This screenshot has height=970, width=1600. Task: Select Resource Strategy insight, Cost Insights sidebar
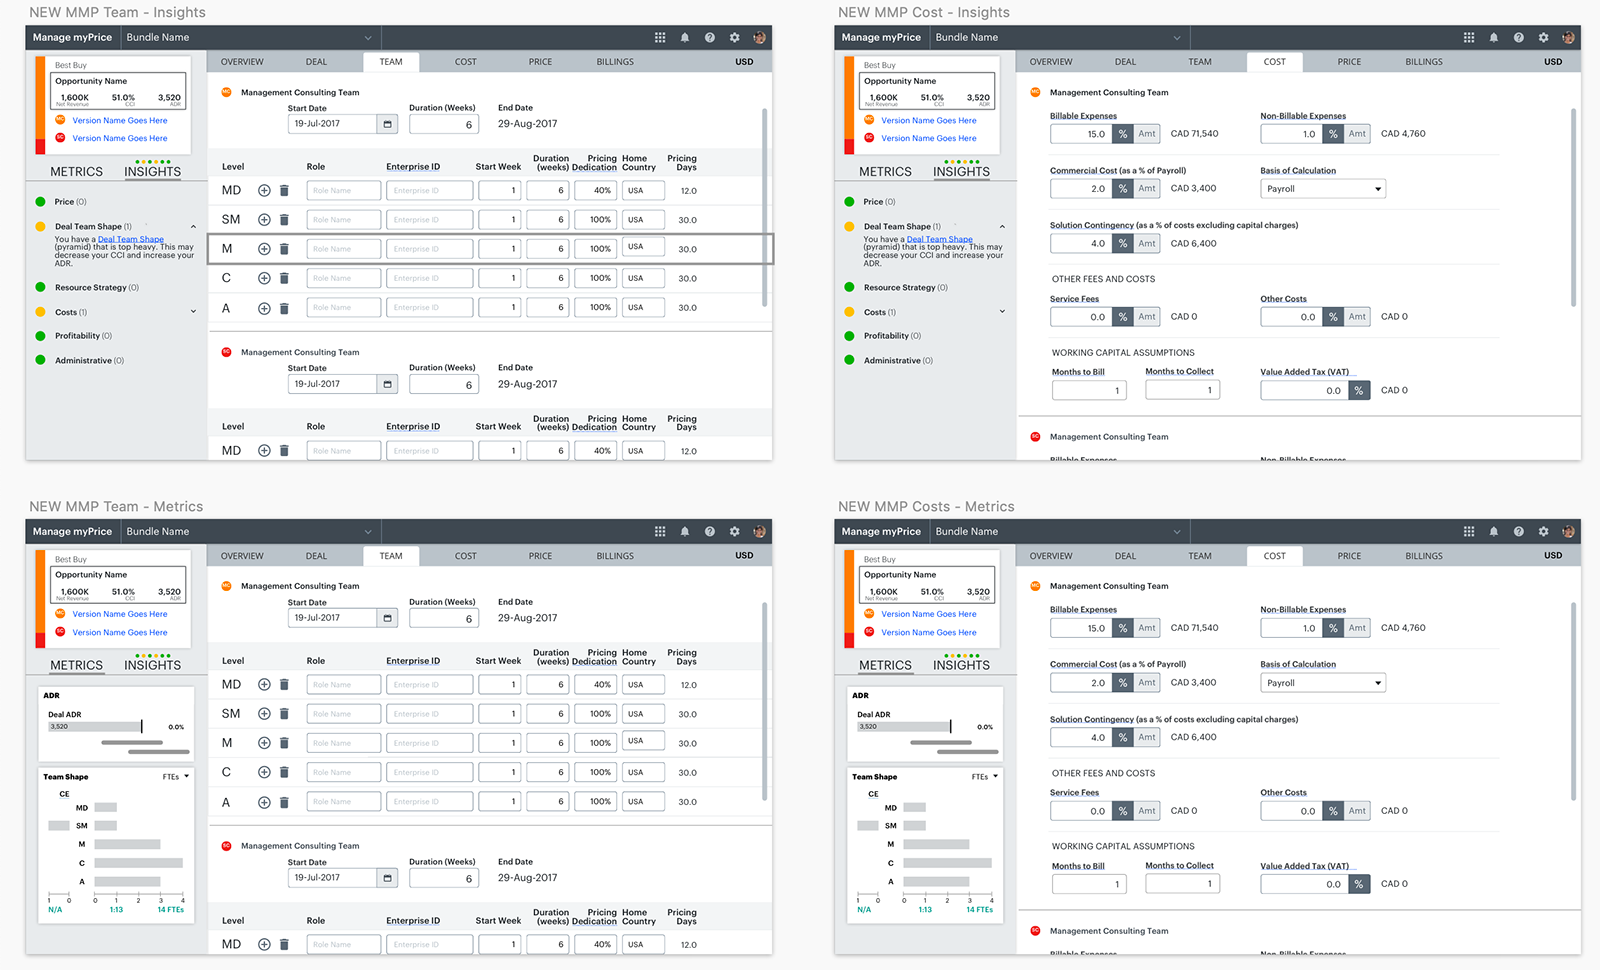pos(906,288)
